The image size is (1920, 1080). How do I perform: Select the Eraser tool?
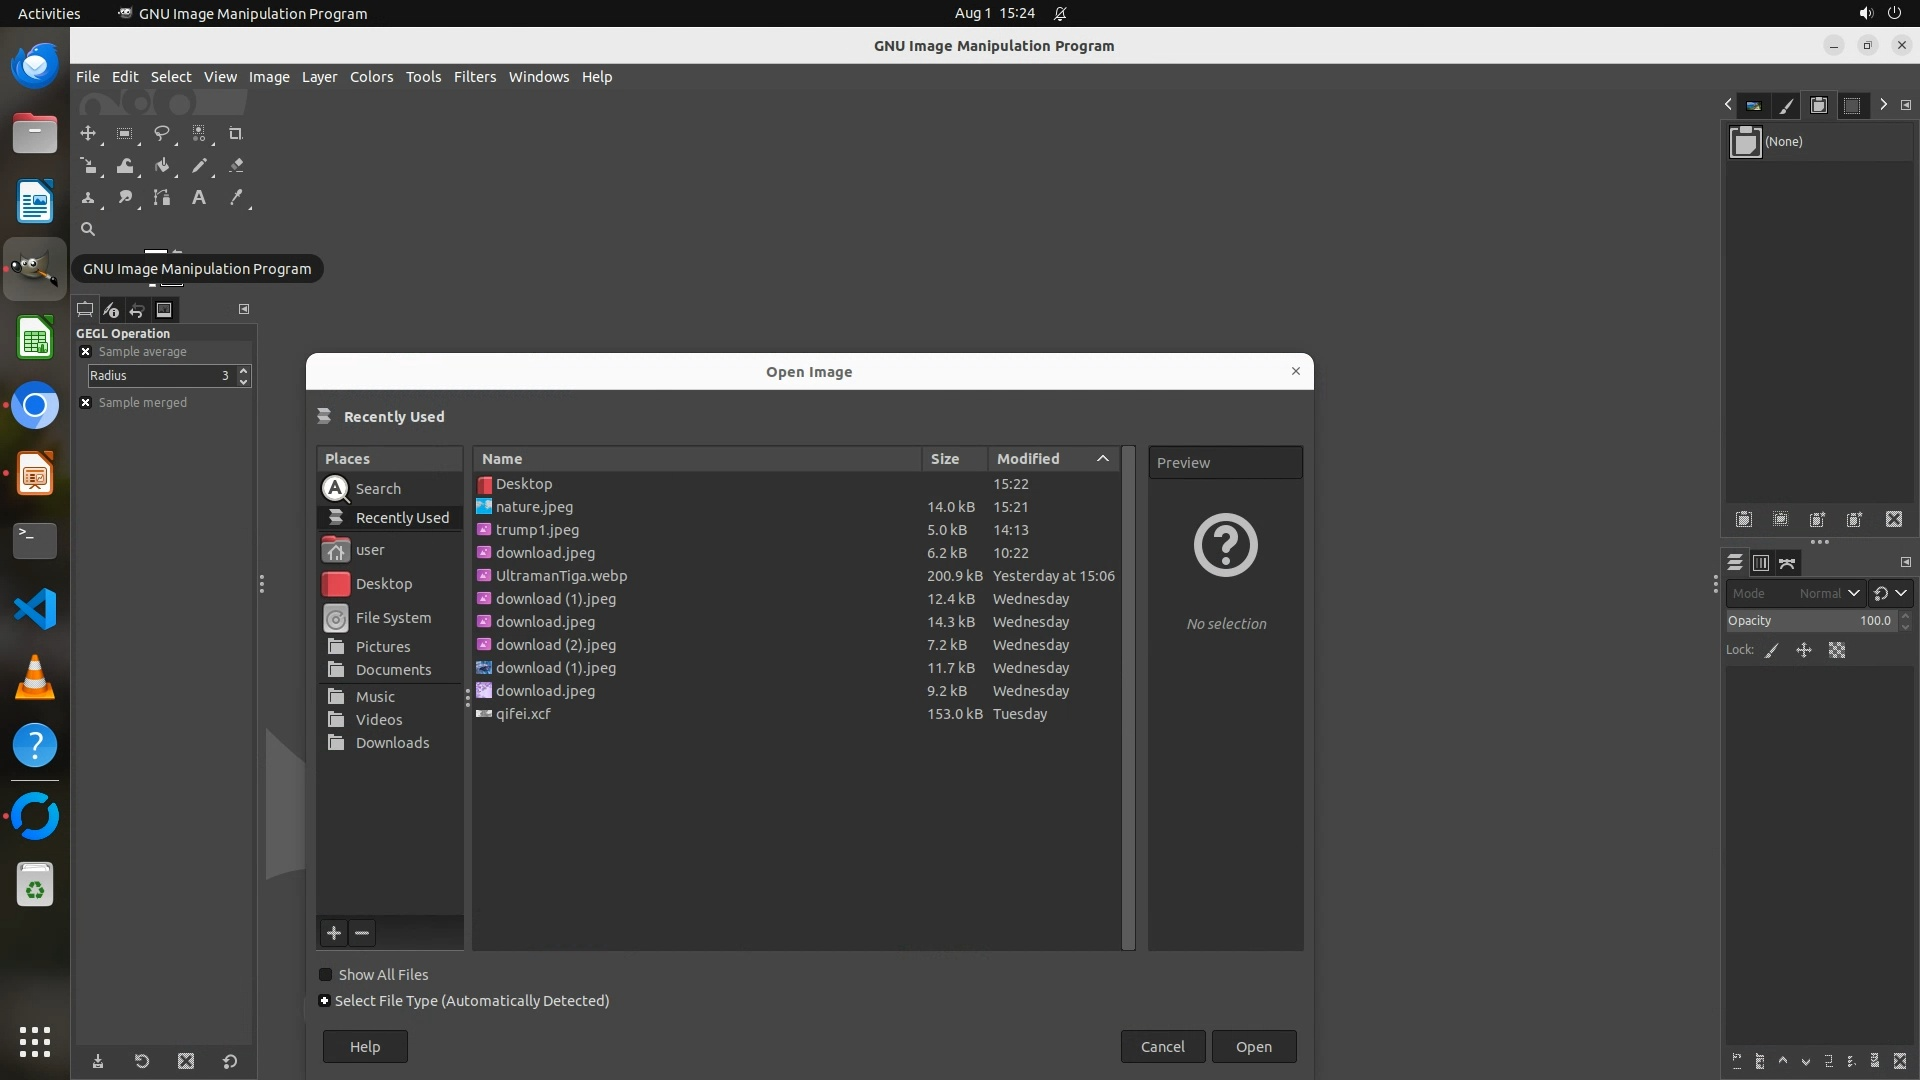click(x=236, y=166)
